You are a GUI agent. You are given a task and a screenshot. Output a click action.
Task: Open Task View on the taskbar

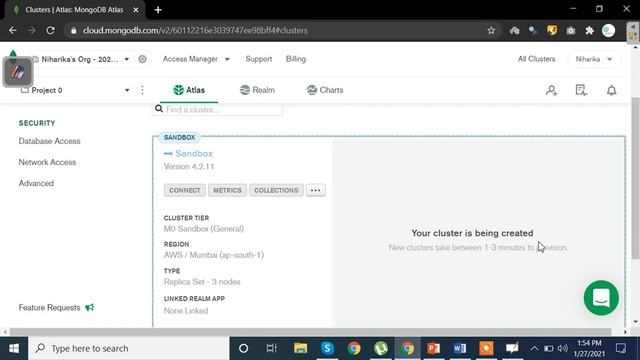click(271, 348)
